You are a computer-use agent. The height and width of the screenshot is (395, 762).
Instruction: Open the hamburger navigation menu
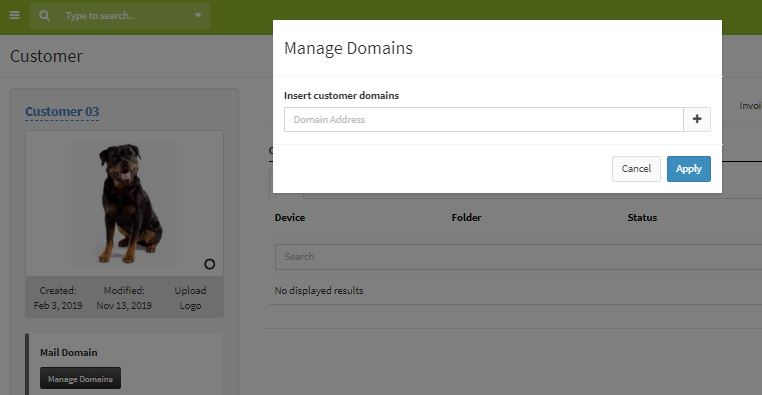coord(15,16)
